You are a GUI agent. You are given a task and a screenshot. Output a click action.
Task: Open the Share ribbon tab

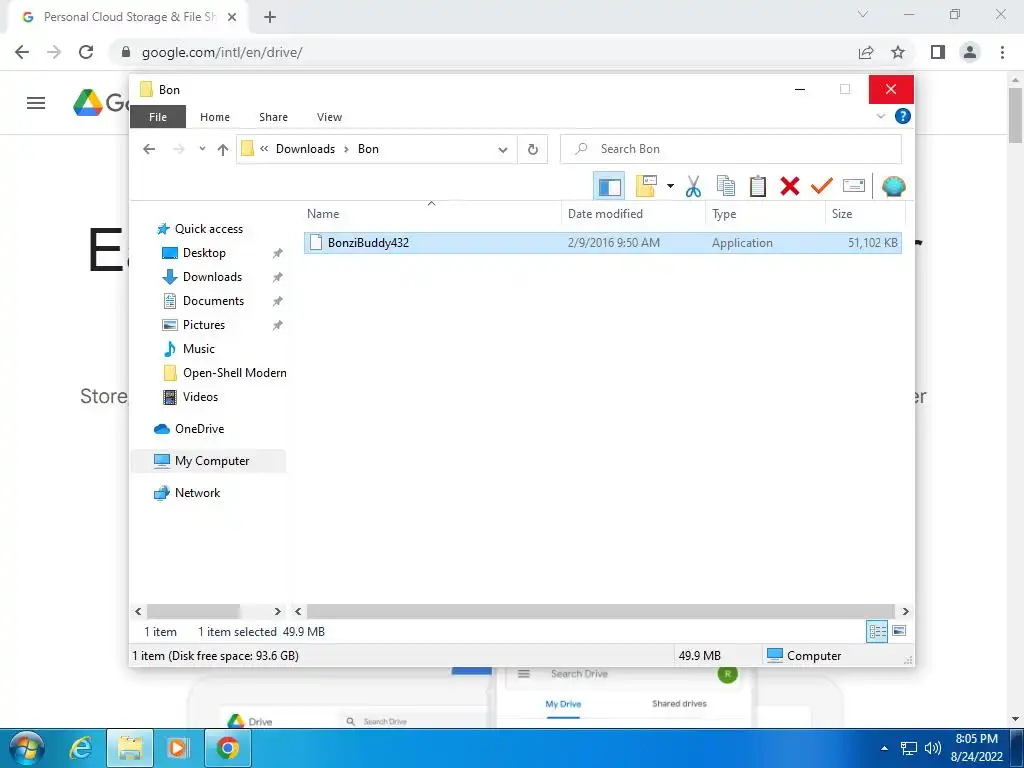pos(273,117)
